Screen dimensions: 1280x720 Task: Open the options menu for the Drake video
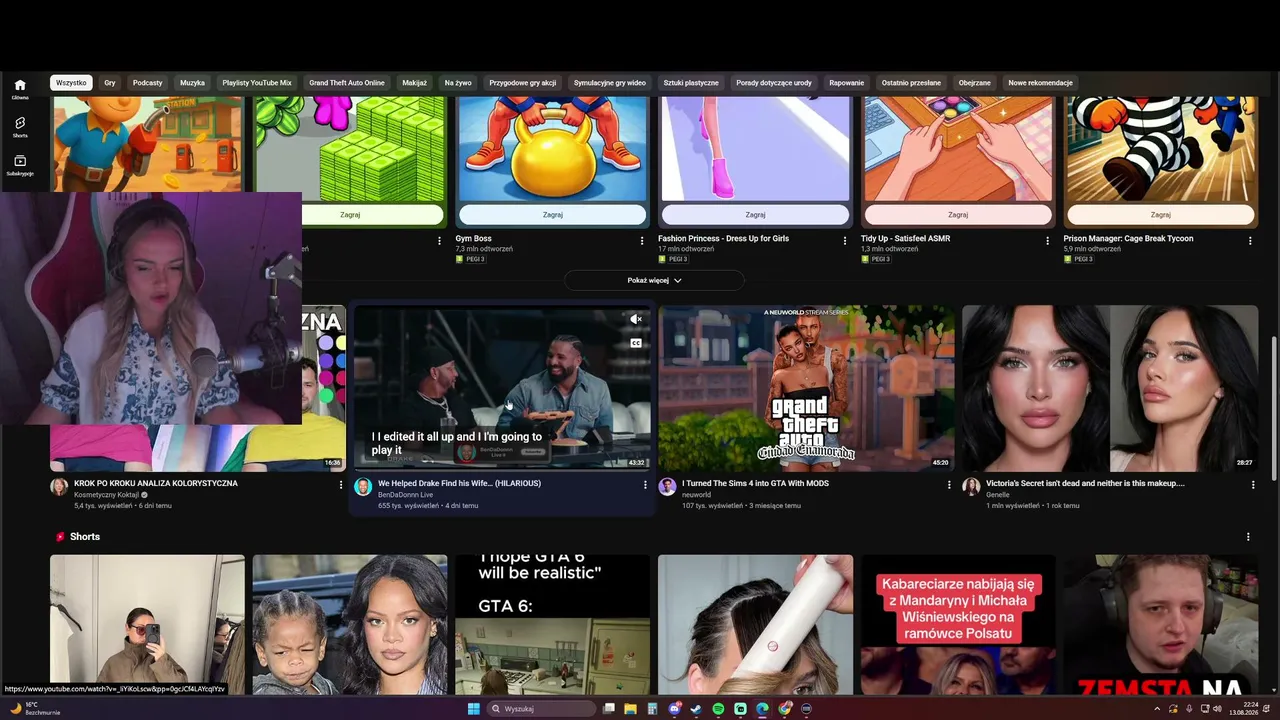pos(645,485)
